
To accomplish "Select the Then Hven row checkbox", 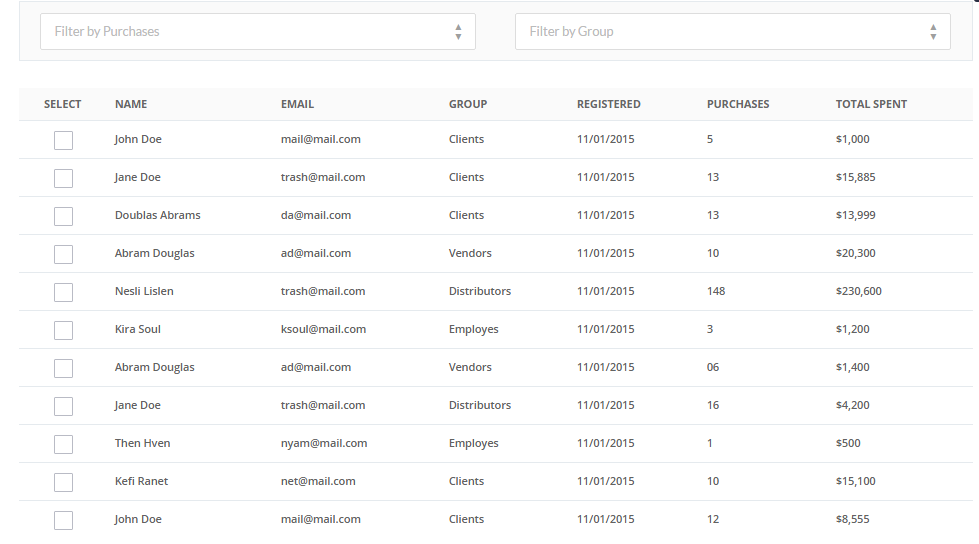I will (x=63, y=444).
